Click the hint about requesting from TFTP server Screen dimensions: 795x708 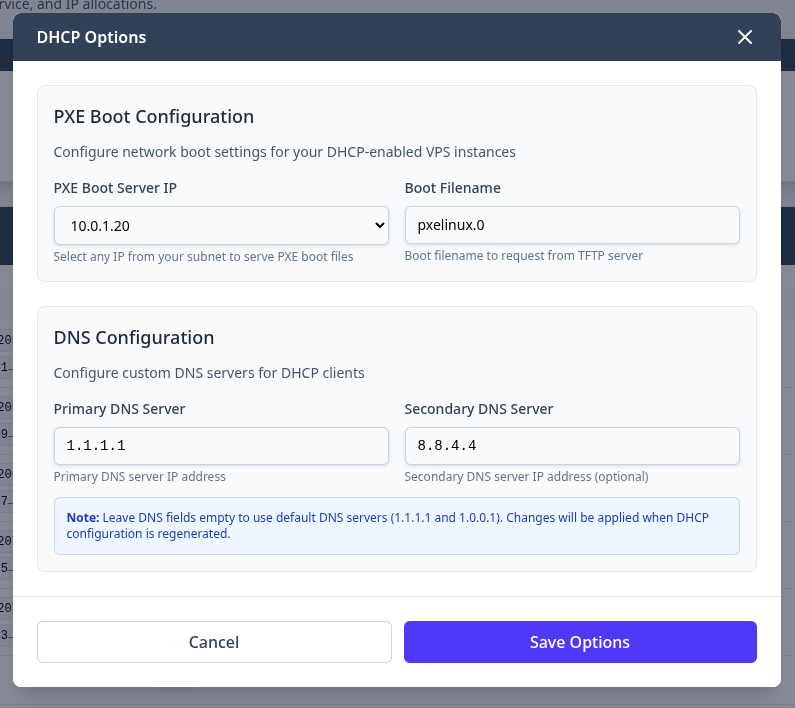pyautogui.click(x=523, y=256)
